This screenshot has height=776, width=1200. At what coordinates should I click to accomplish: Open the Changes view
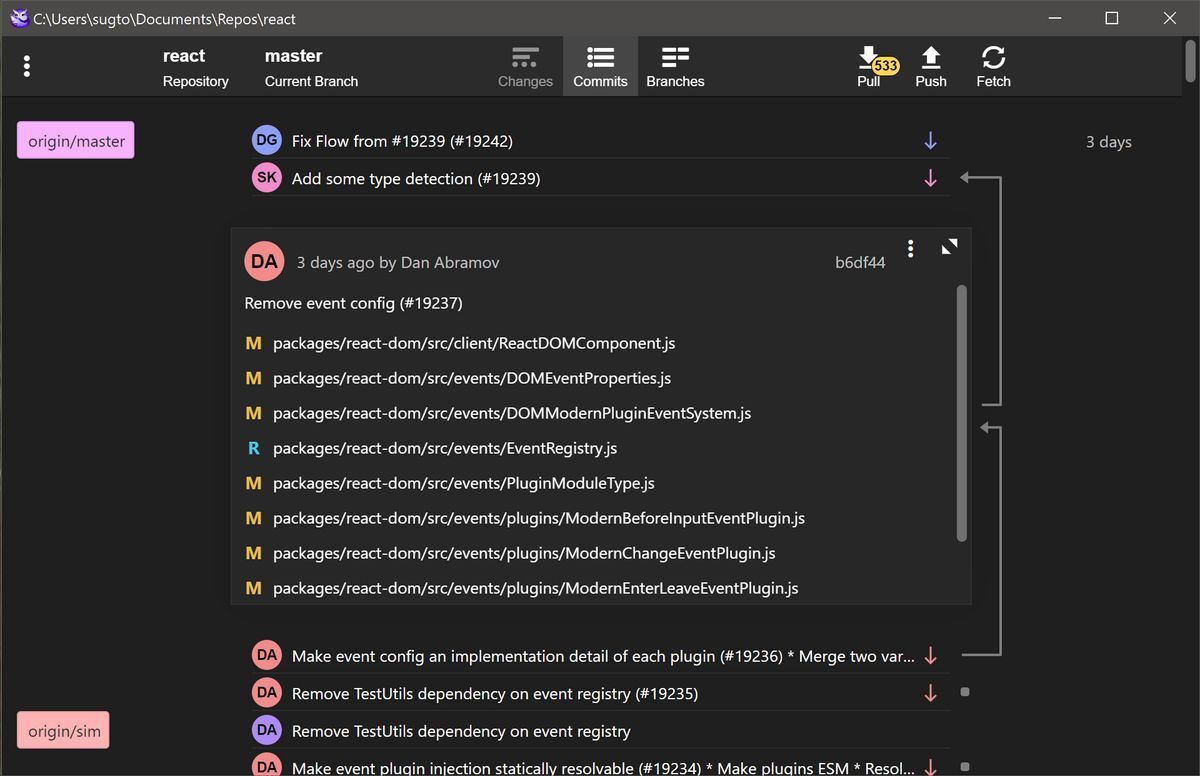tap(525, 67)
